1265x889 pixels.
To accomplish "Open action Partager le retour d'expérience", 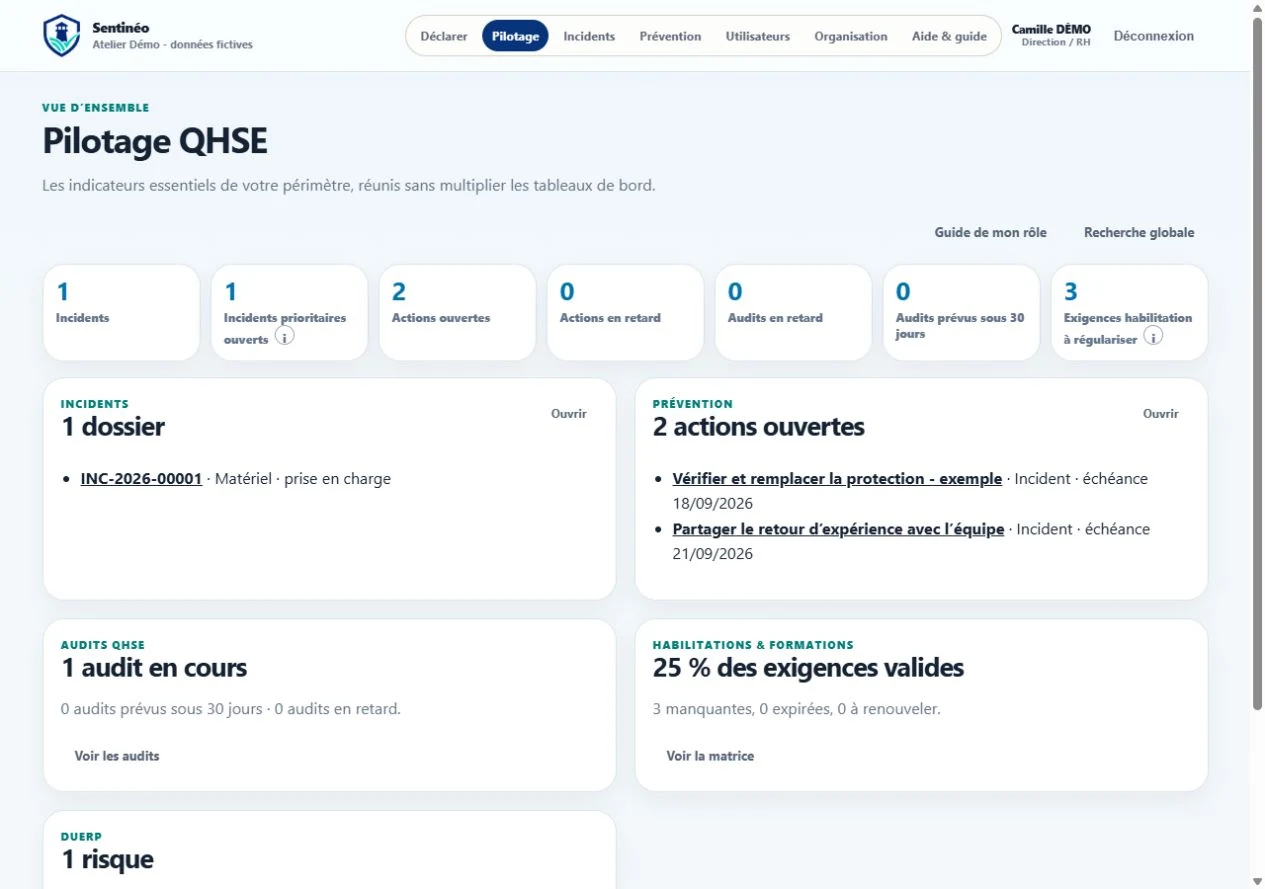I will tap(838, 529).
